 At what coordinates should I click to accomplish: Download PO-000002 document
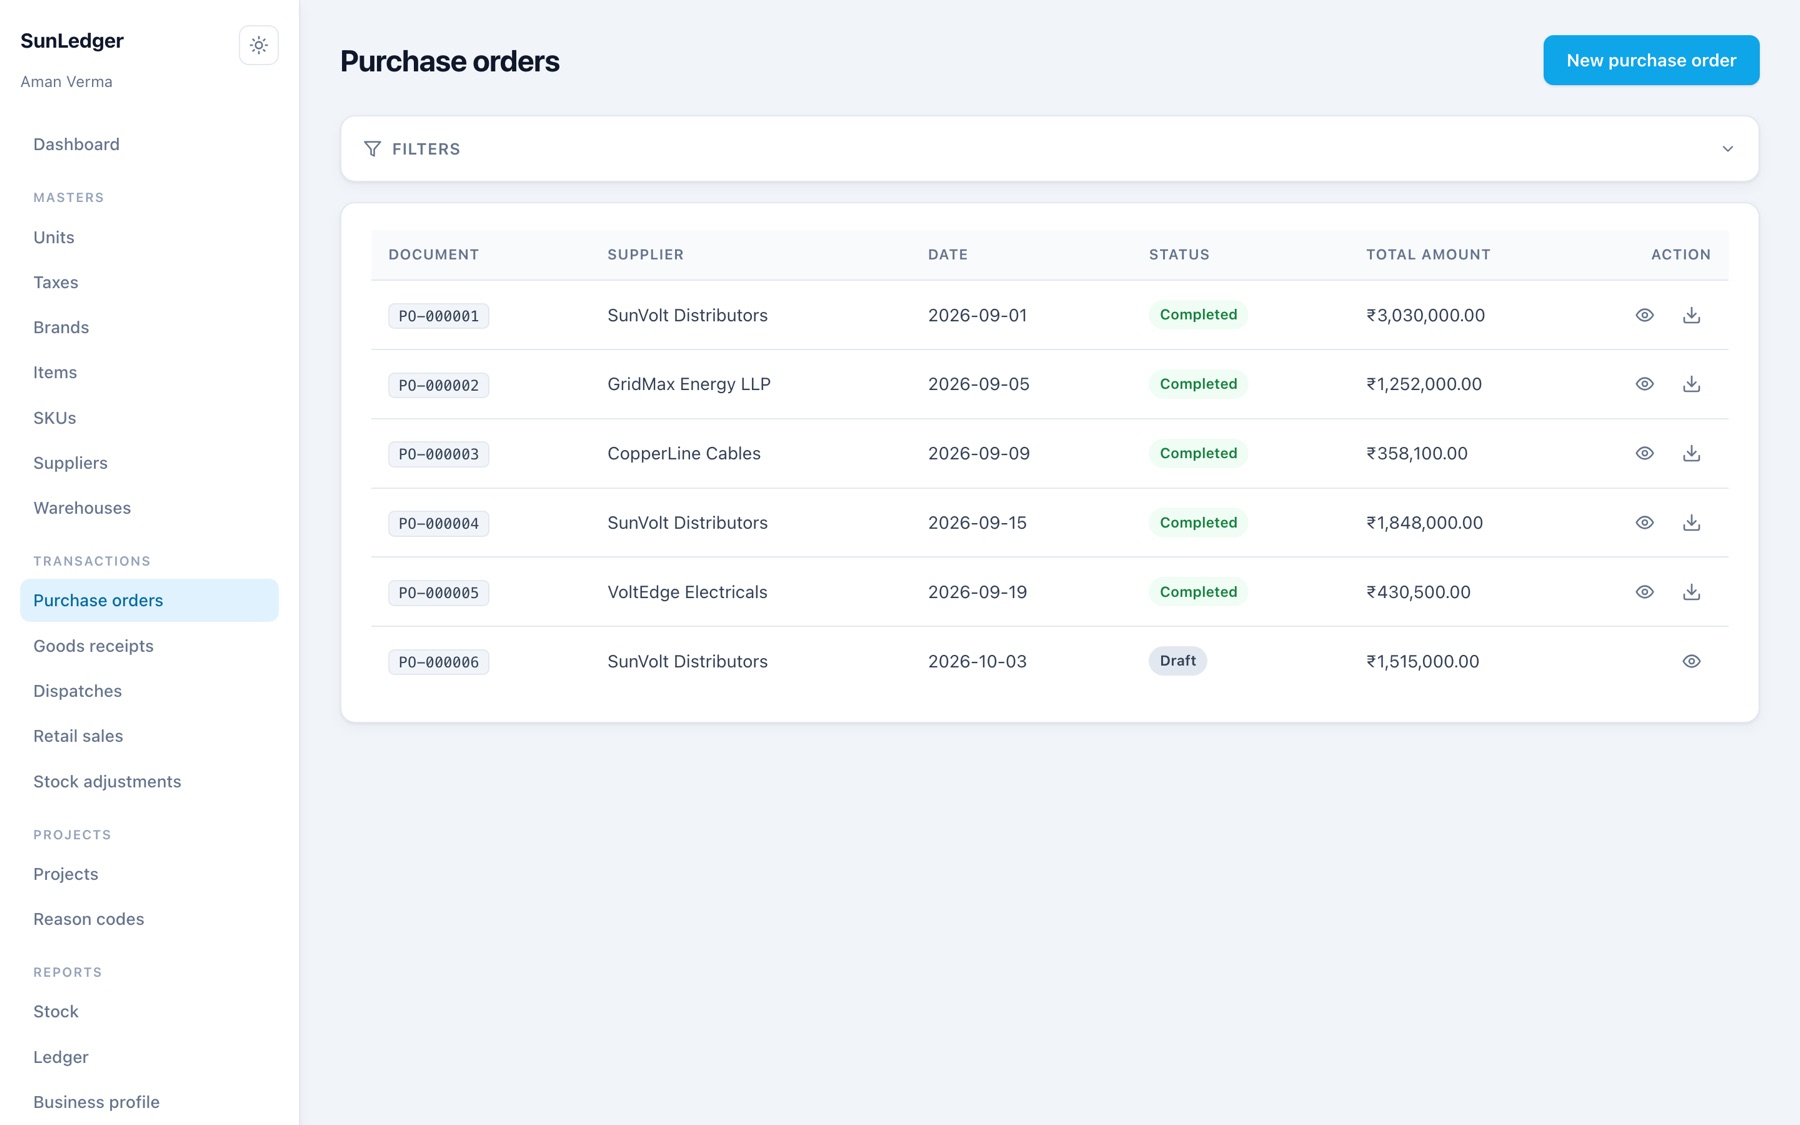pyautogui.click(x=1691, y=384)
